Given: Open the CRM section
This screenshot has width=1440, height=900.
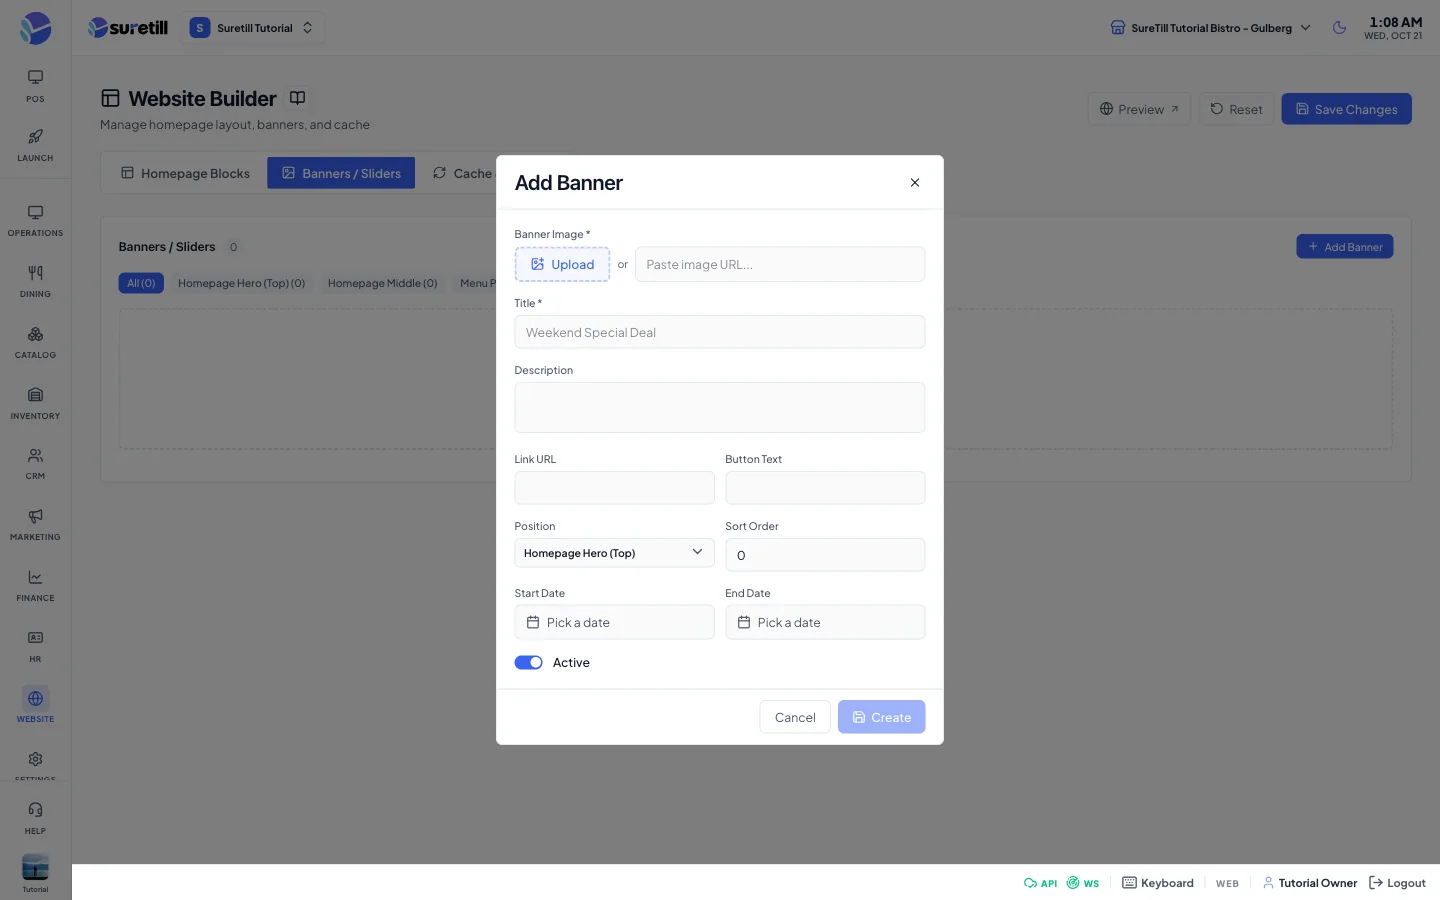Looking at the screenshot, I should [35, 464].
